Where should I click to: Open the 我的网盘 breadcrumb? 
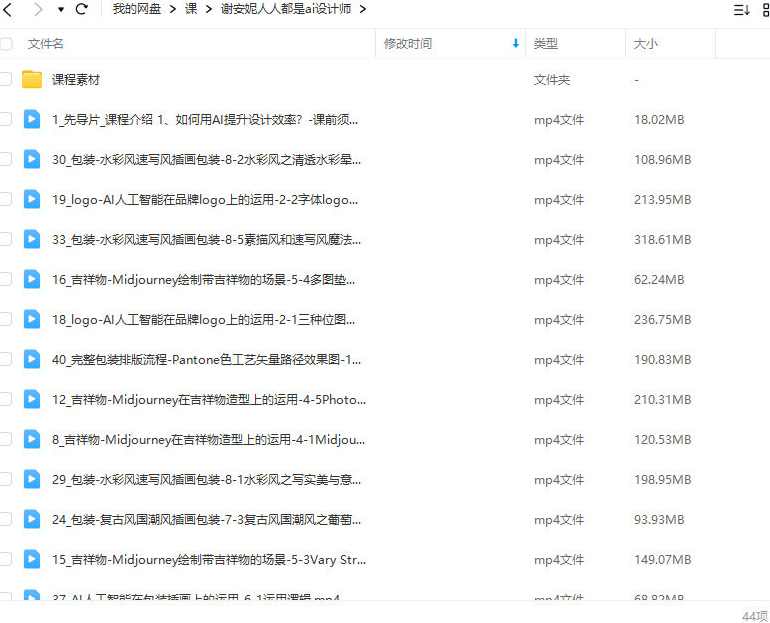pyautogui.click(x=137, y=9)
